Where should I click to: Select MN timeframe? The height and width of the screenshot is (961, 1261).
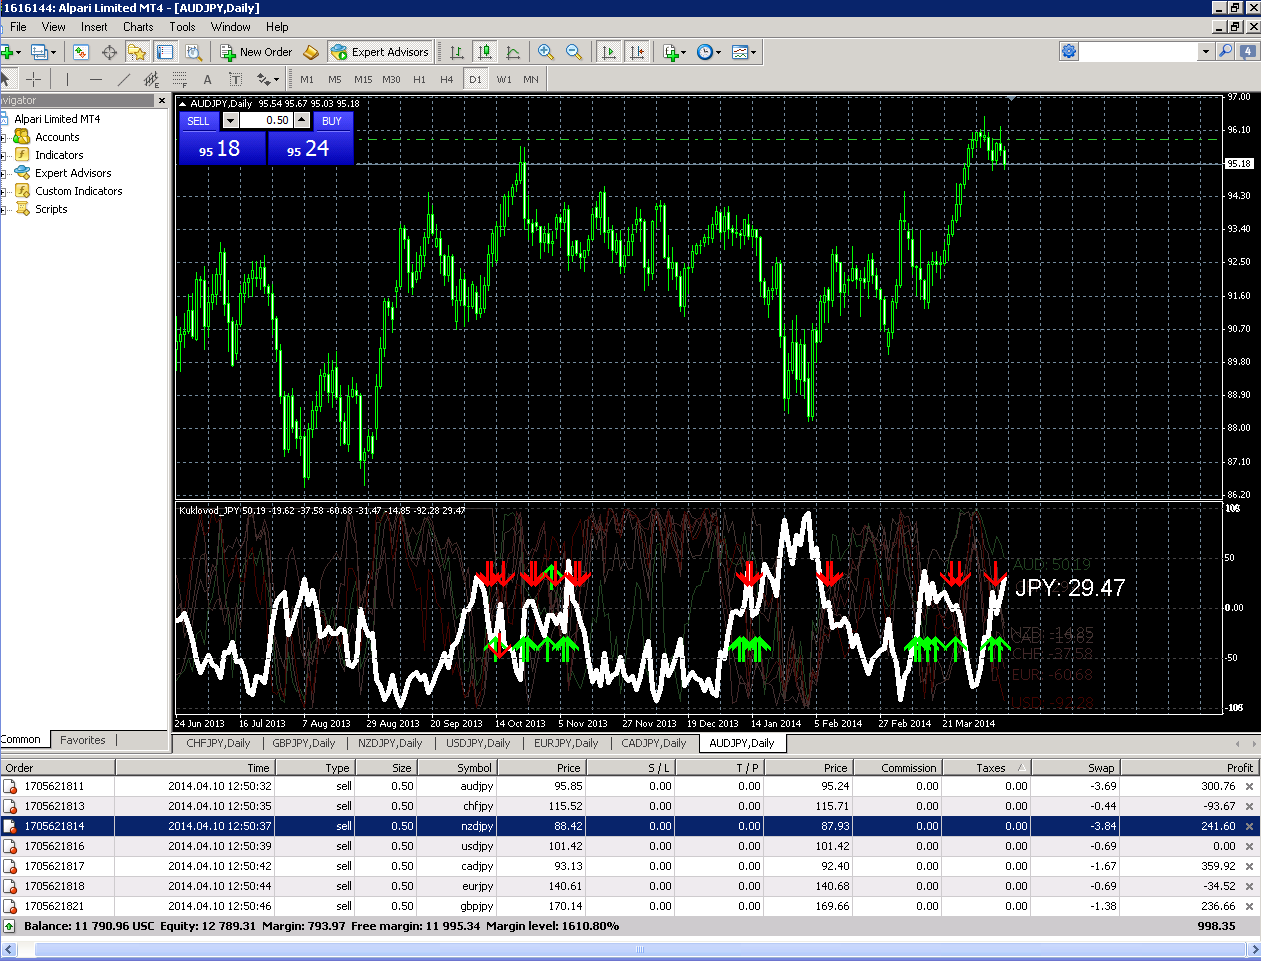tap(531, 79)
